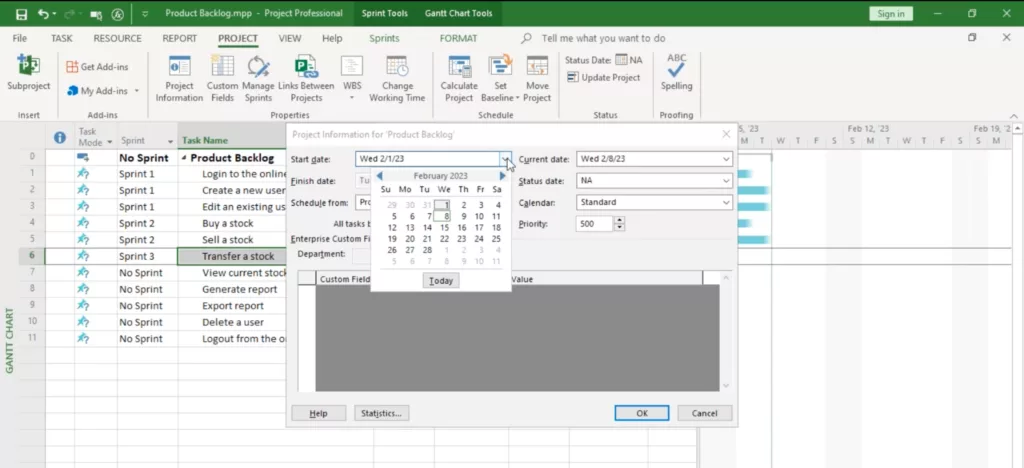Select the Delete a user task
Screen dimensions: 1024x468
tap(232, 322)
